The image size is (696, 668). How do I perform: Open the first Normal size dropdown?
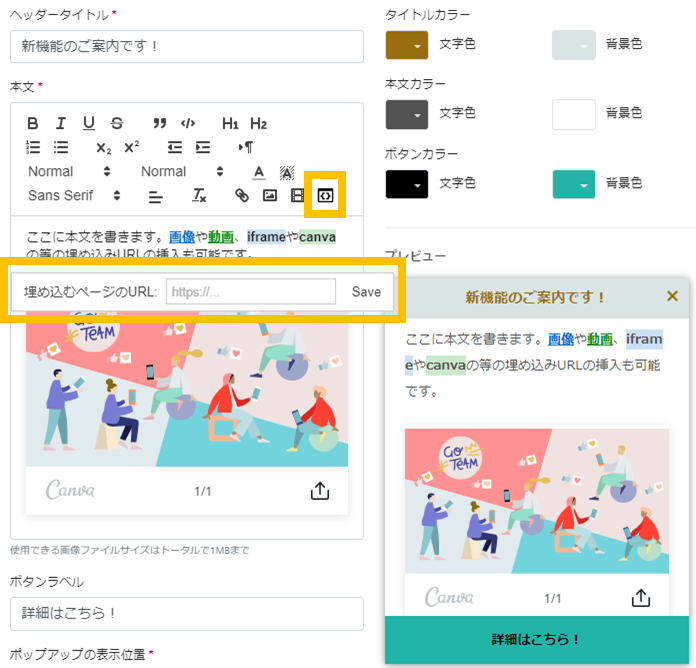pyautogui.click(x=69, y=171)
